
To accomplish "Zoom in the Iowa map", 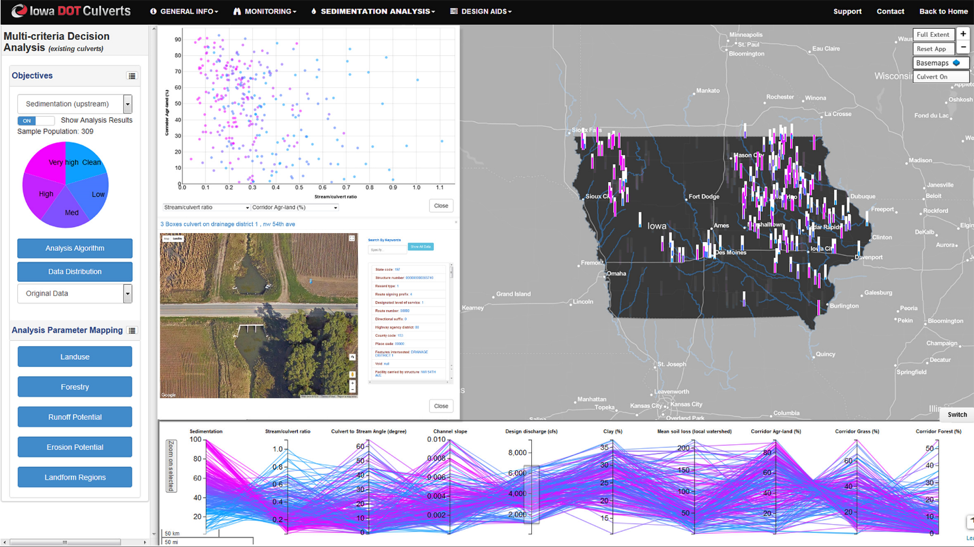I will click(963, 34).
